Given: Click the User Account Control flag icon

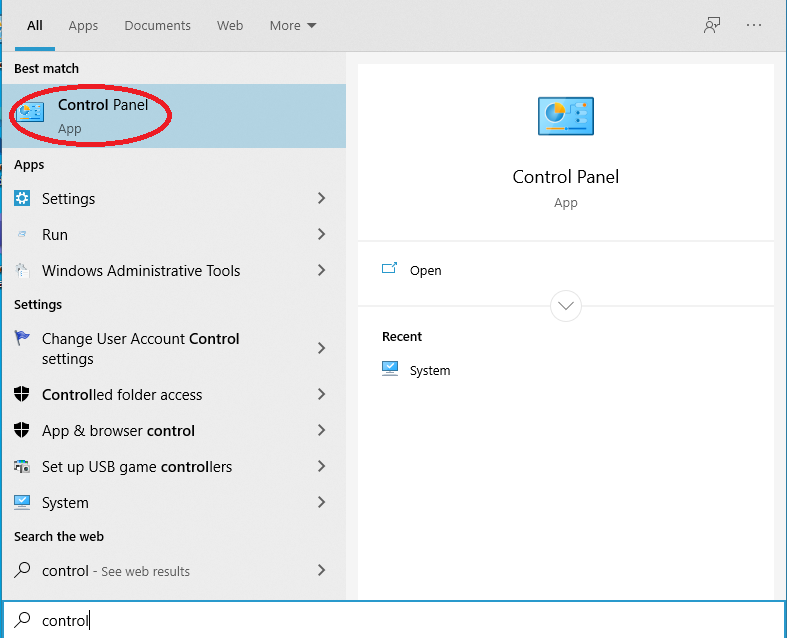Looking at the screenshot, I should pos(22,338).
